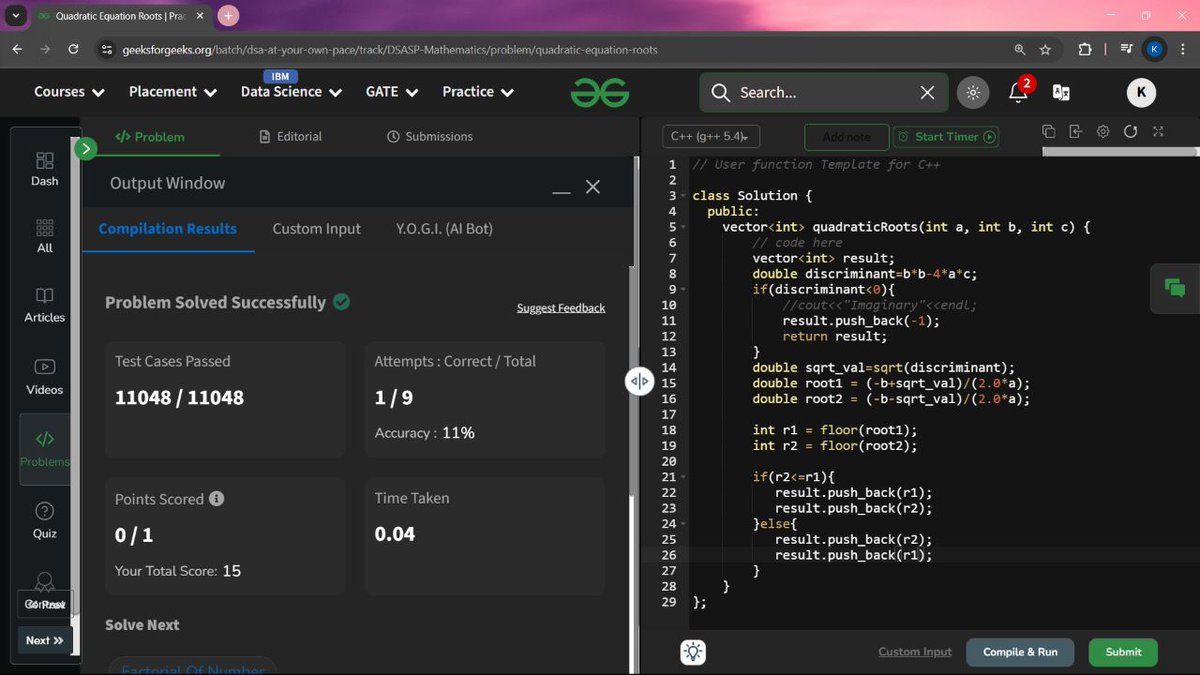Click the Suggest Feedback link
The height and width of the screenshot is (675, 1200).
point(561,308)
